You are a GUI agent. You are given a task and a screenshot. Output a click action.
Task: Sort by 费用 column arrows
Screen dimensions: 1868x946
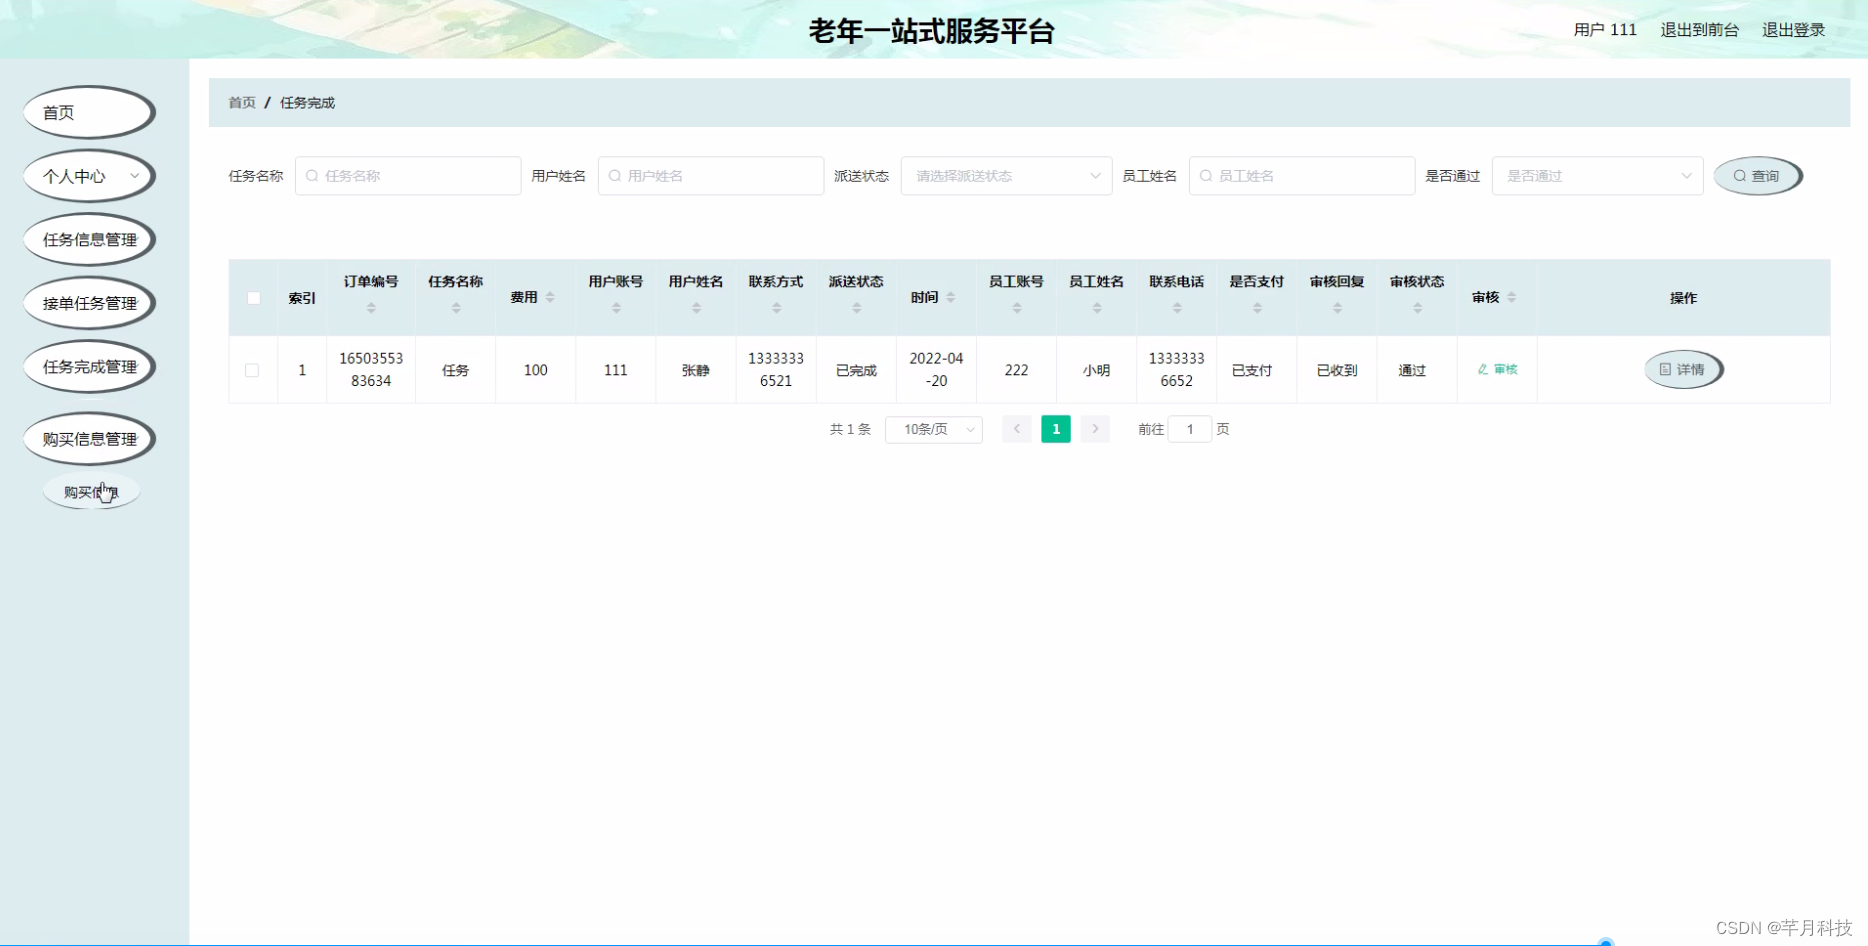[x=550, y=298]
